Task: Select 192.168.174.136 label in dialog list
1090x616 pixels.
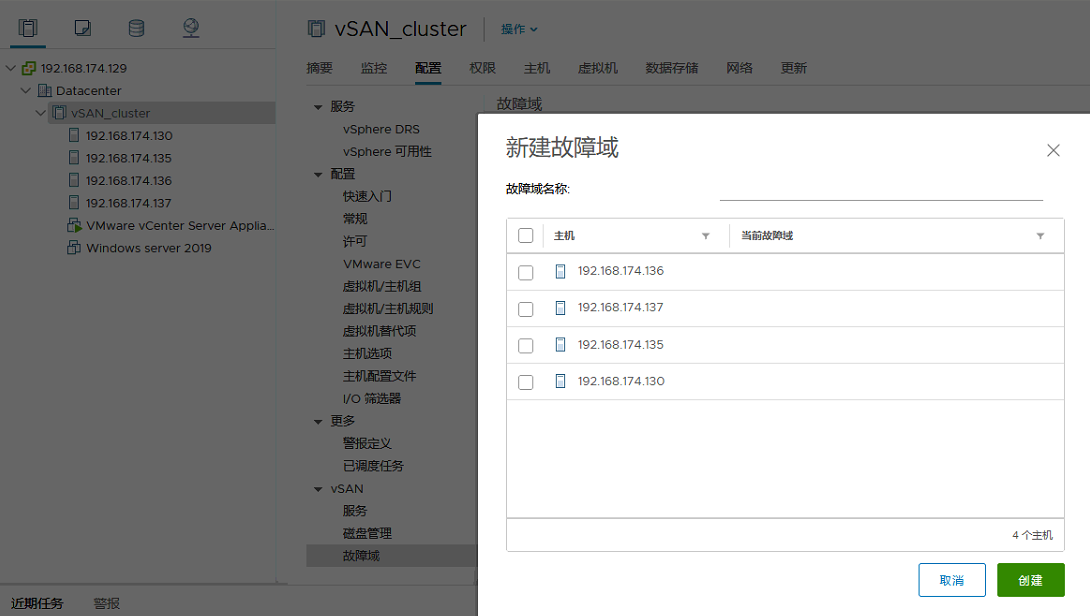Action: 621,271
